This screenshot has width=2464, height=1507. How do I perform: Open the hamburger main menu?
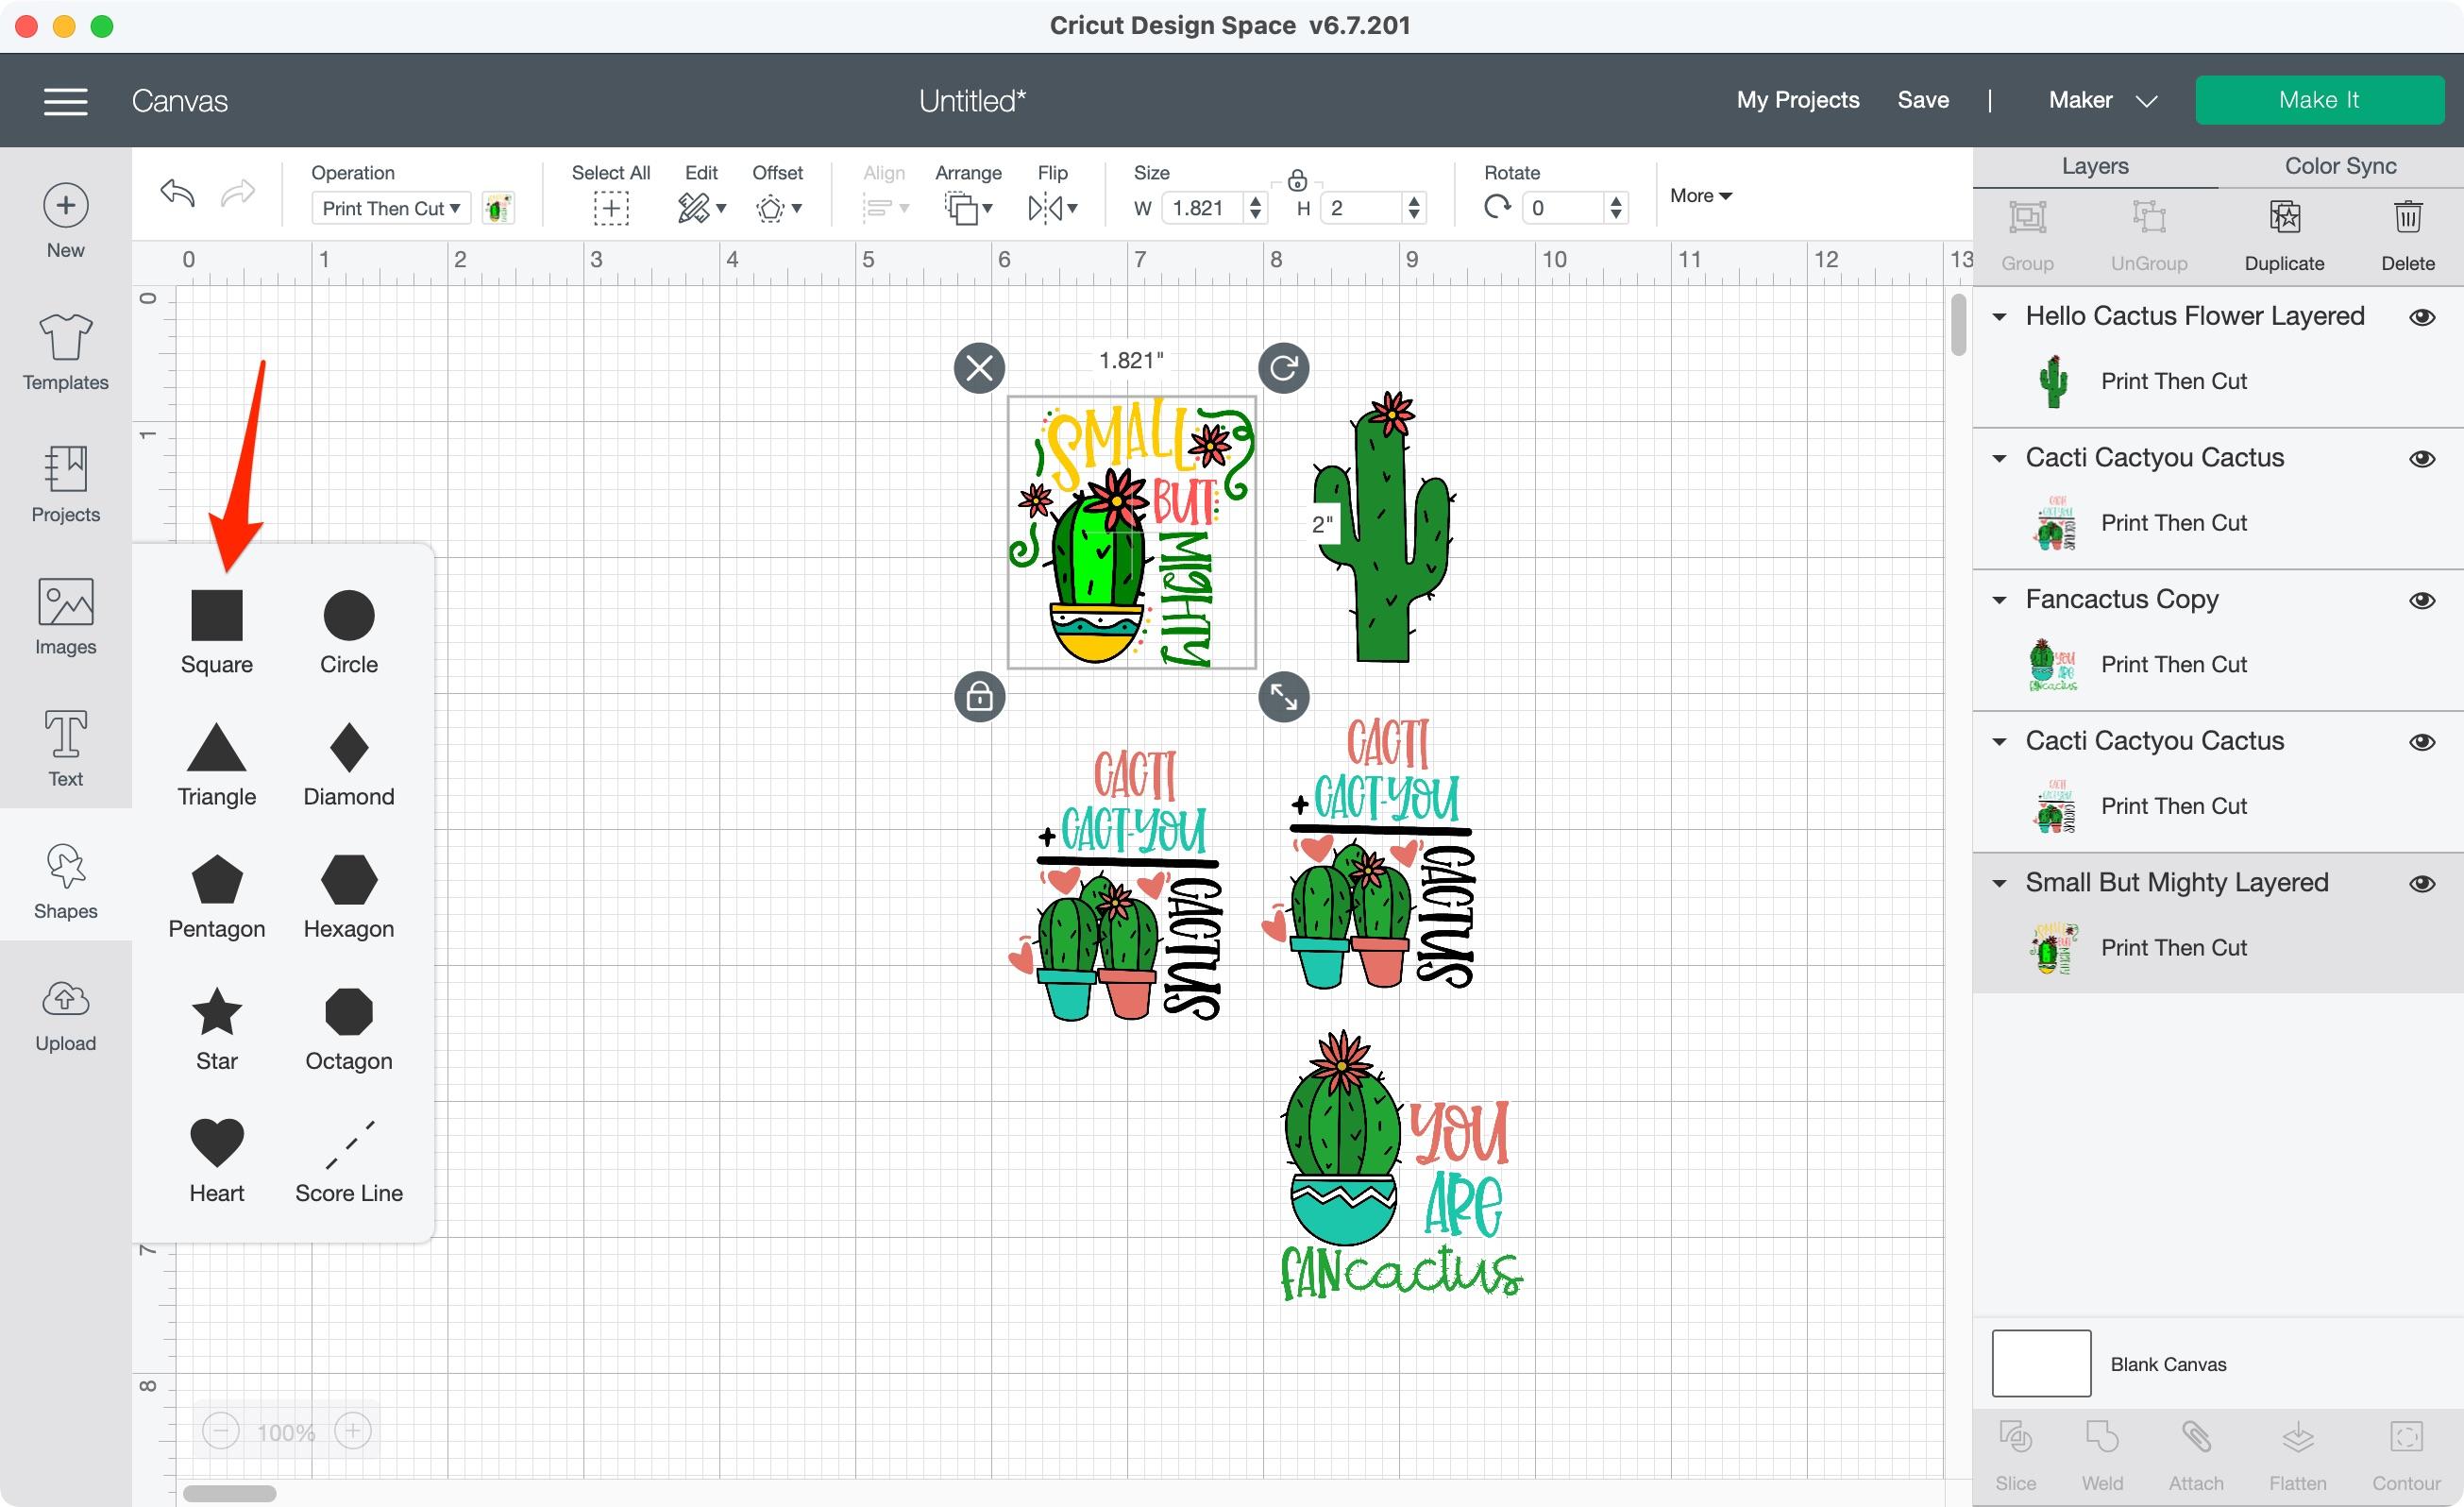[66, 101]
